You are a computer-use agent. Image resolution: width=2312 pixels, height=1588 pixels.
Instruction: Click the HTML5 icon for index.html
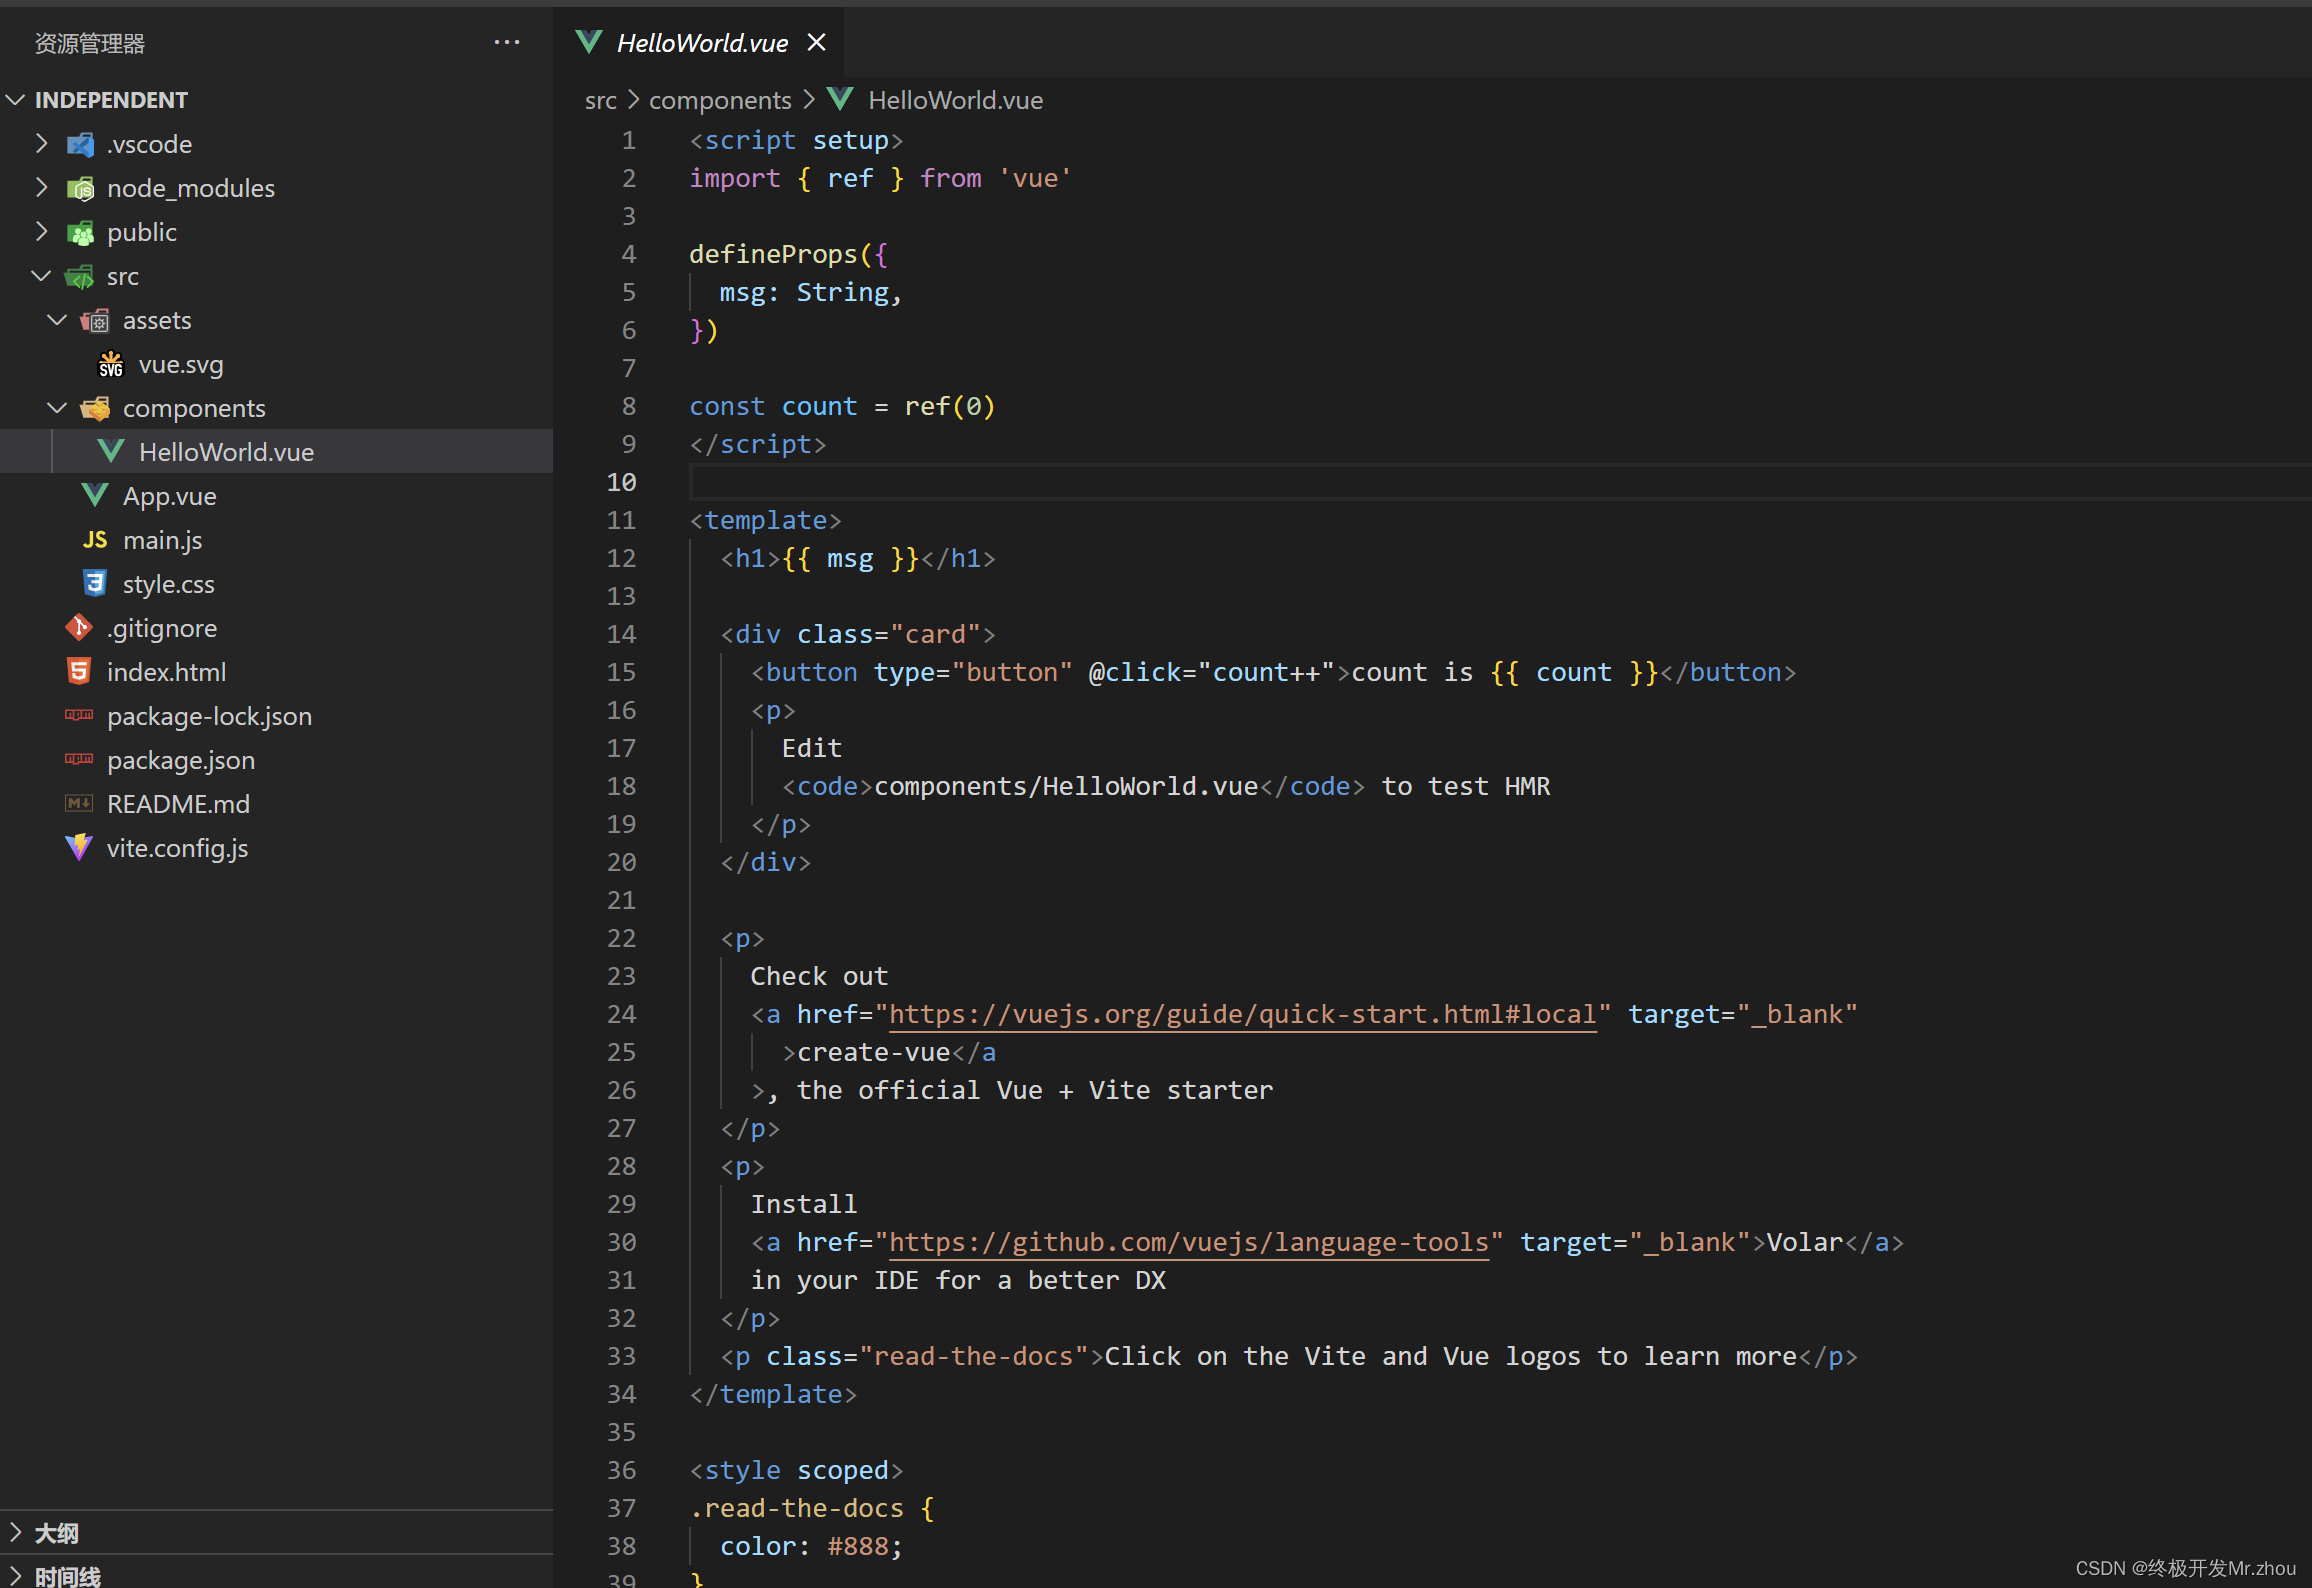[79, 672]
